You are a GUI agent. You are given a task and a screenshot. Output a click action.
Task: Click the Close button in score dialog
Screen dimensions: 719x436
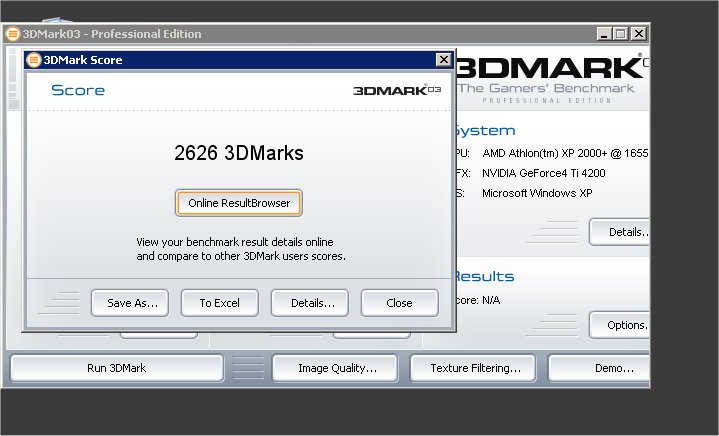(399, 303)
